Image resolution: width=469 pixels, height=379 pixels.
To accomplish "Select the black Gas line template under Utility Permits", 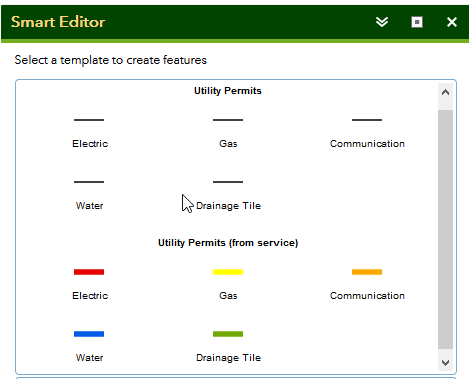I will pos(228,120).
